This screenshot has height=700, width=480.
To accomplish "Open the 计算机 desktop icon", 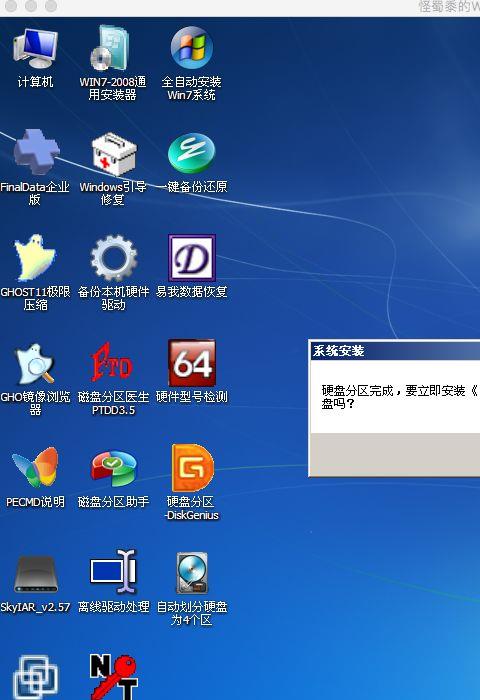I will click(x=35, y=49).
